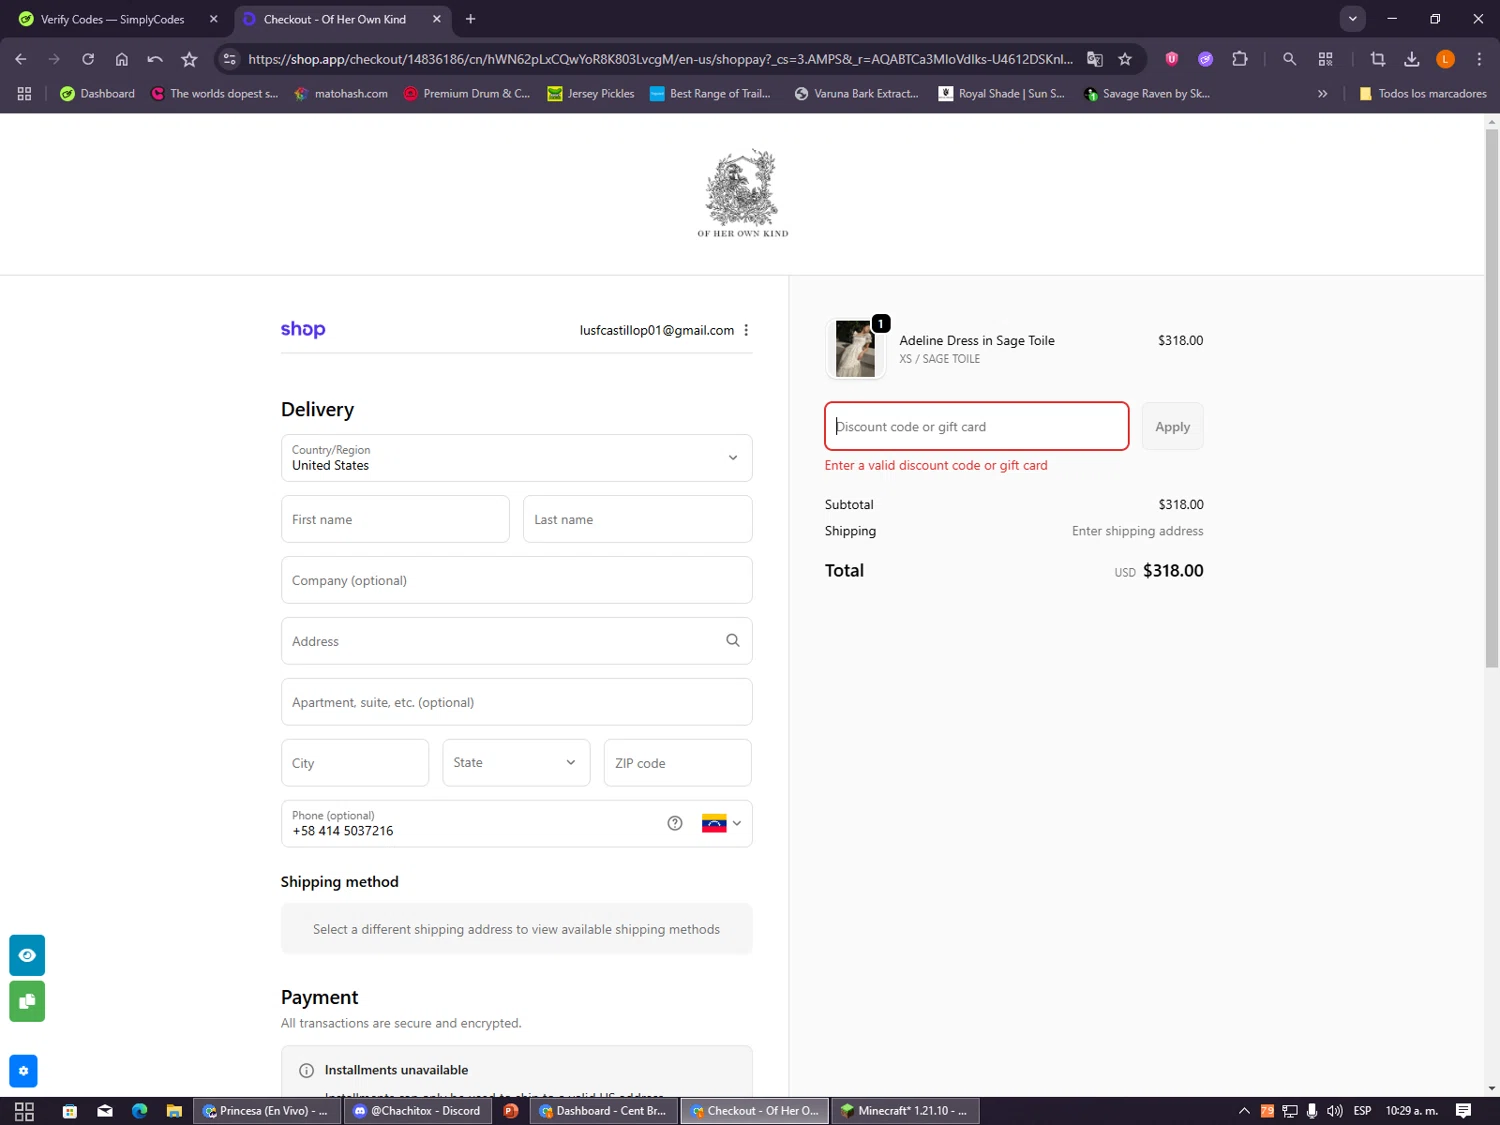This screenshot has height=1125, width=1500.
Task: Open the Windows Start button
Action: point(24,1111)
